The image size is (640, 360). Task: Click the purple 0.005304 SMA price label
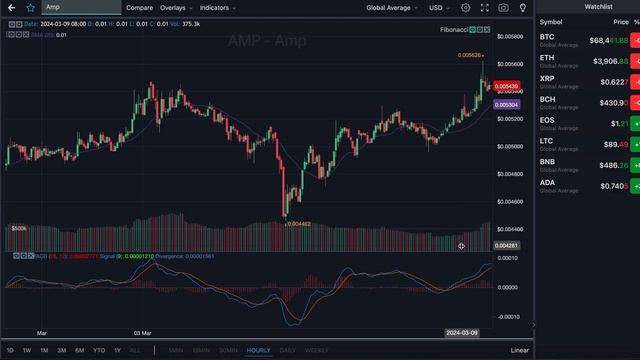506,105
